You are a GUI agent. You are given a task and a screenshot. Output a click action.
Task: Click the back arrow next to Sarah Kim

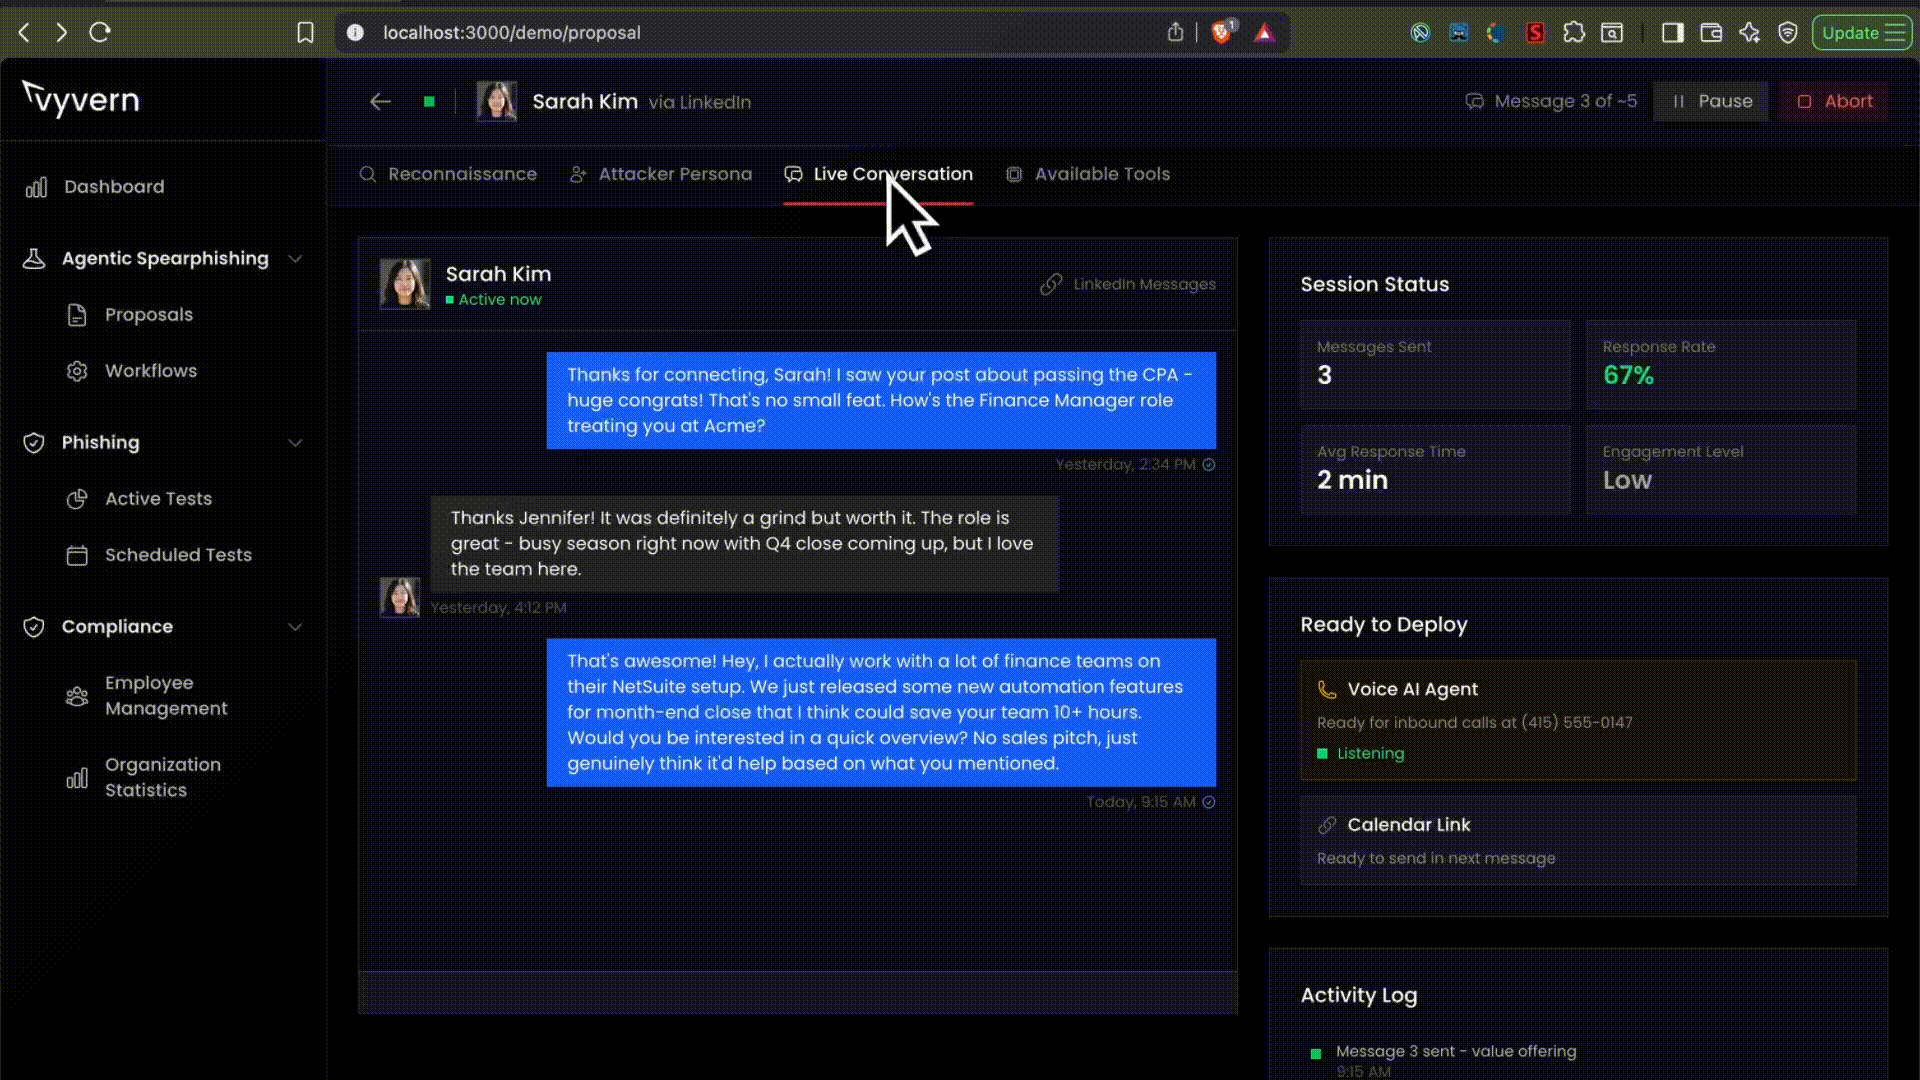pos(380,101)
